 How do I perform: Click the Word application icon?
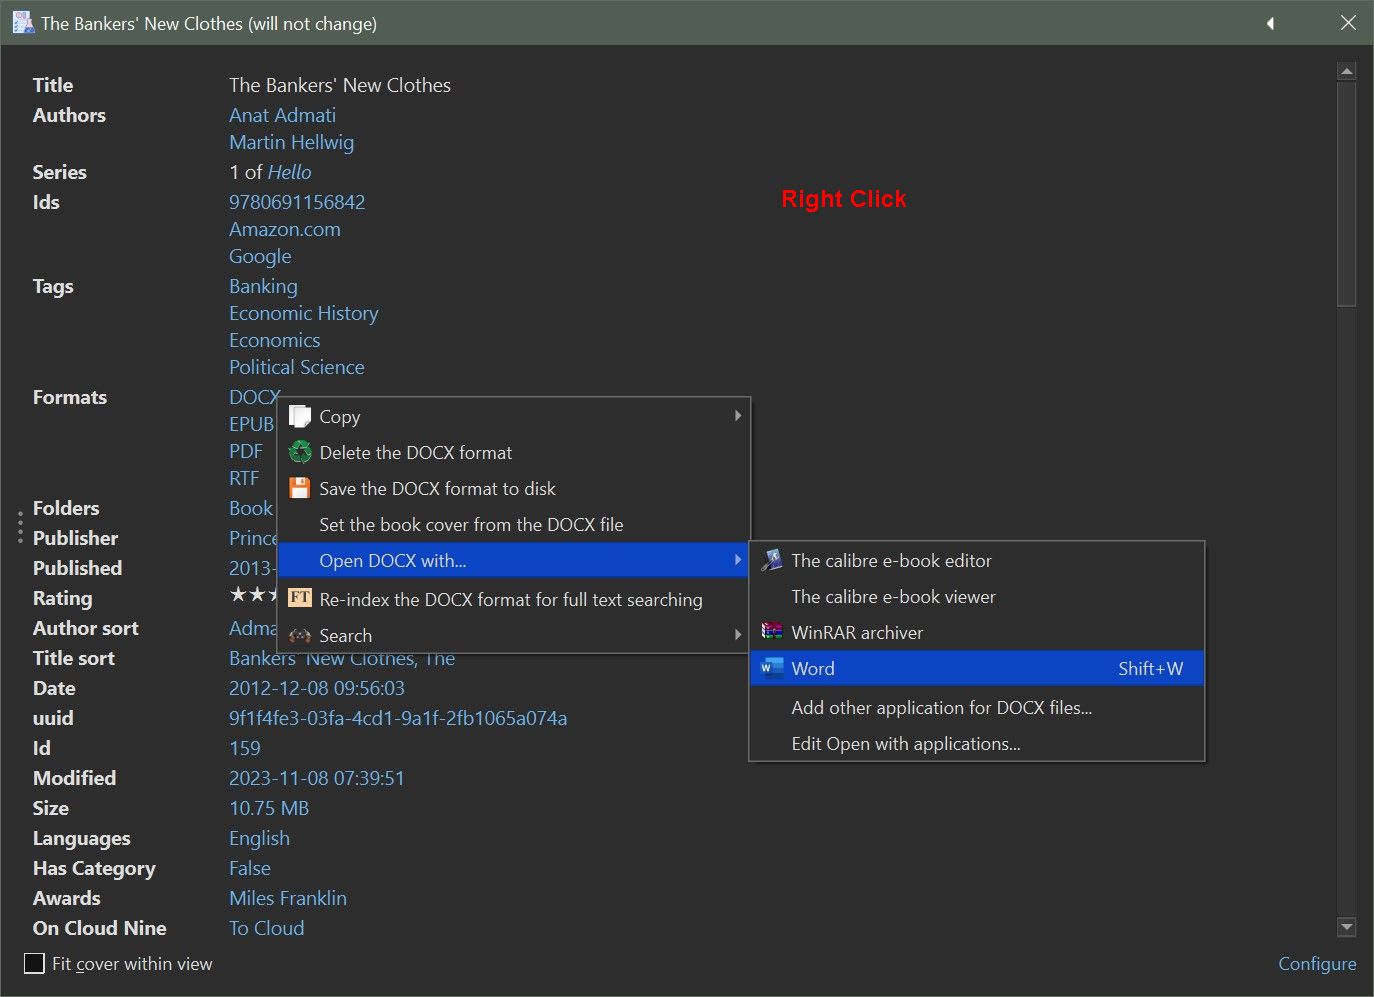click(x=772, y=668)
